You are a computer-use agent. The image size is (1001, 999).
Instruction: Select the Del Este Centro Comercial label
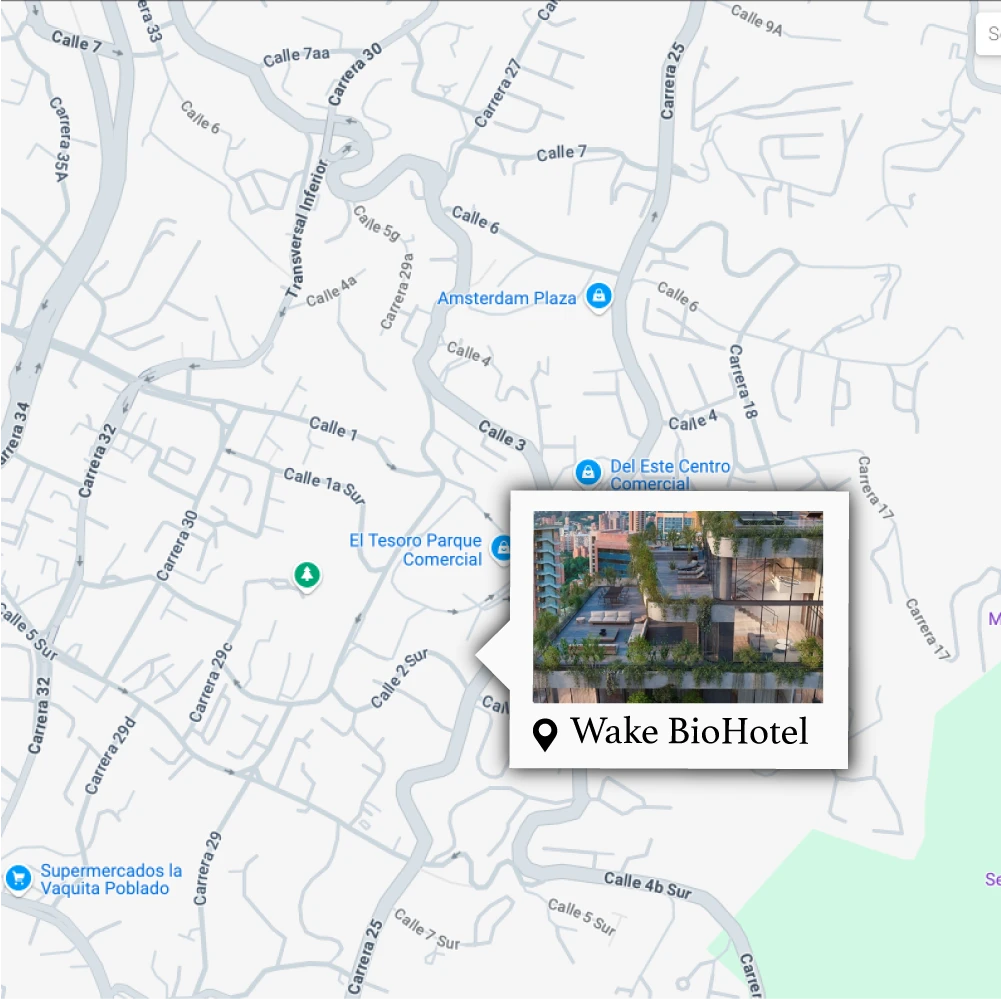pos(670,475)
